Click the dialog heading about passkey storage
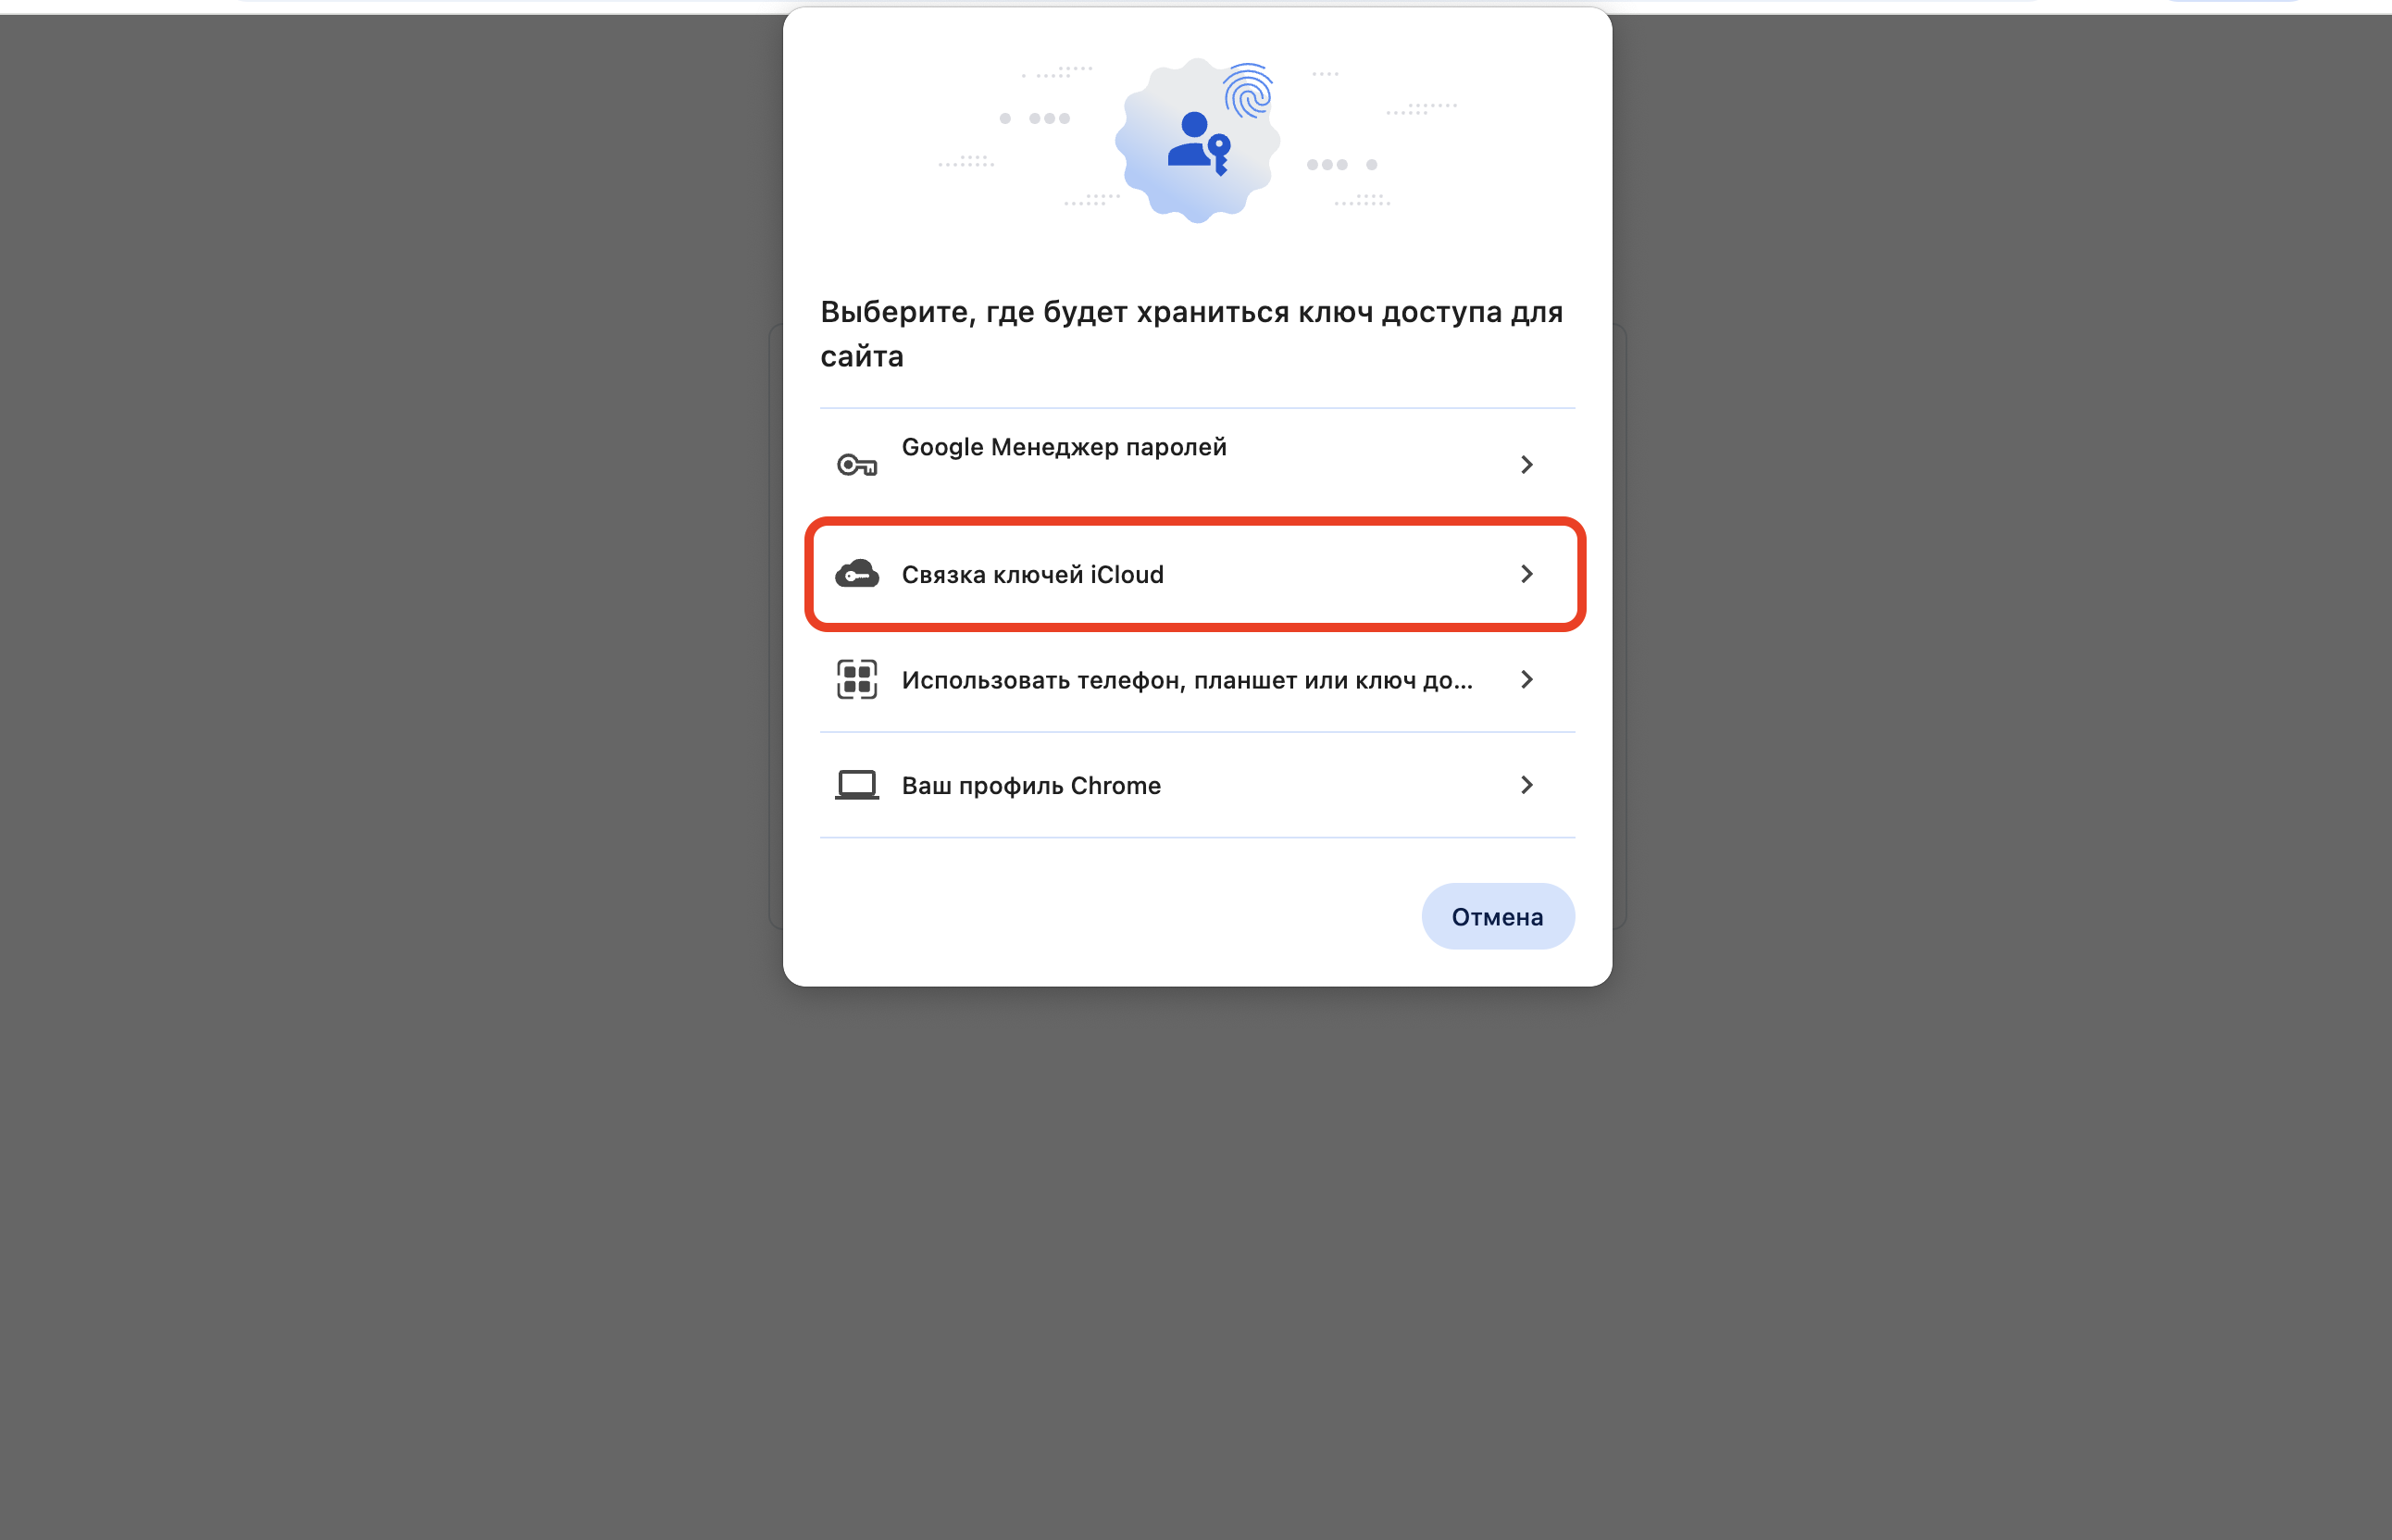The height and width of the screenshot is (1540, 2392). click(x=1192, y=334)
